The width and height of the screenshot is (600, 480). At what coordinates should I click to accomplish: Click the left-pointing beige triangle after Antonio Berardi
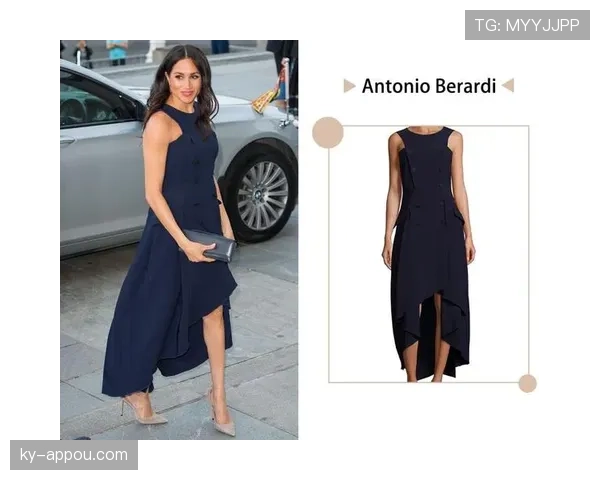pos(508,85)
